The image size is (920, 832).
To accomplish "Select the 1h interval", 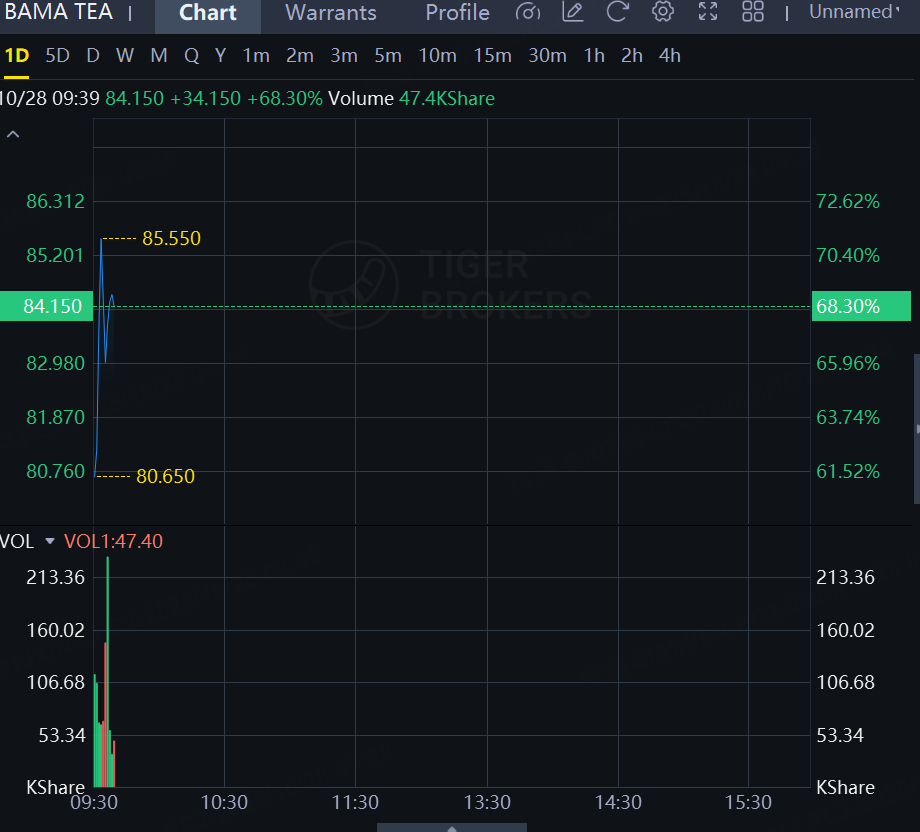I will pos(594,56).
